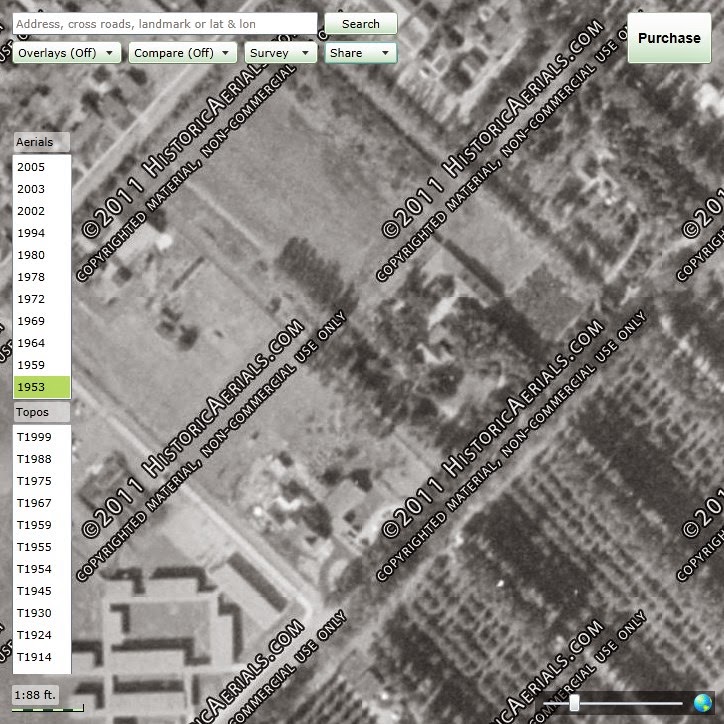724x724 pixels.
Task: Click the Topos list header
Action: (42, 412)
